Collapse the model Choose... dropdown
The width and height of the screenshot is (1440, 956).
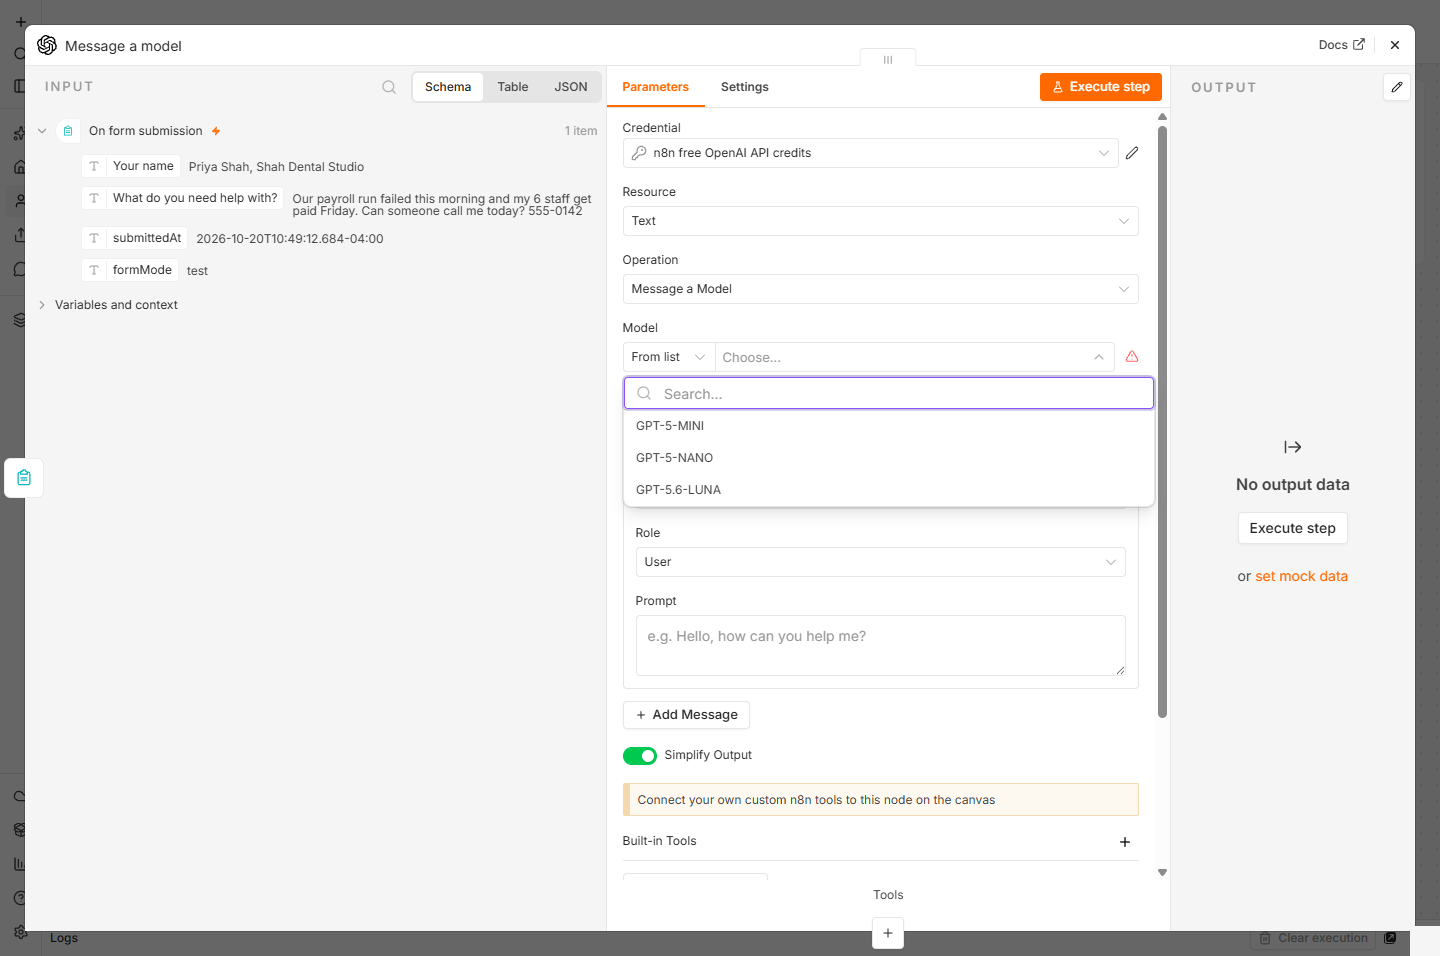914,357
